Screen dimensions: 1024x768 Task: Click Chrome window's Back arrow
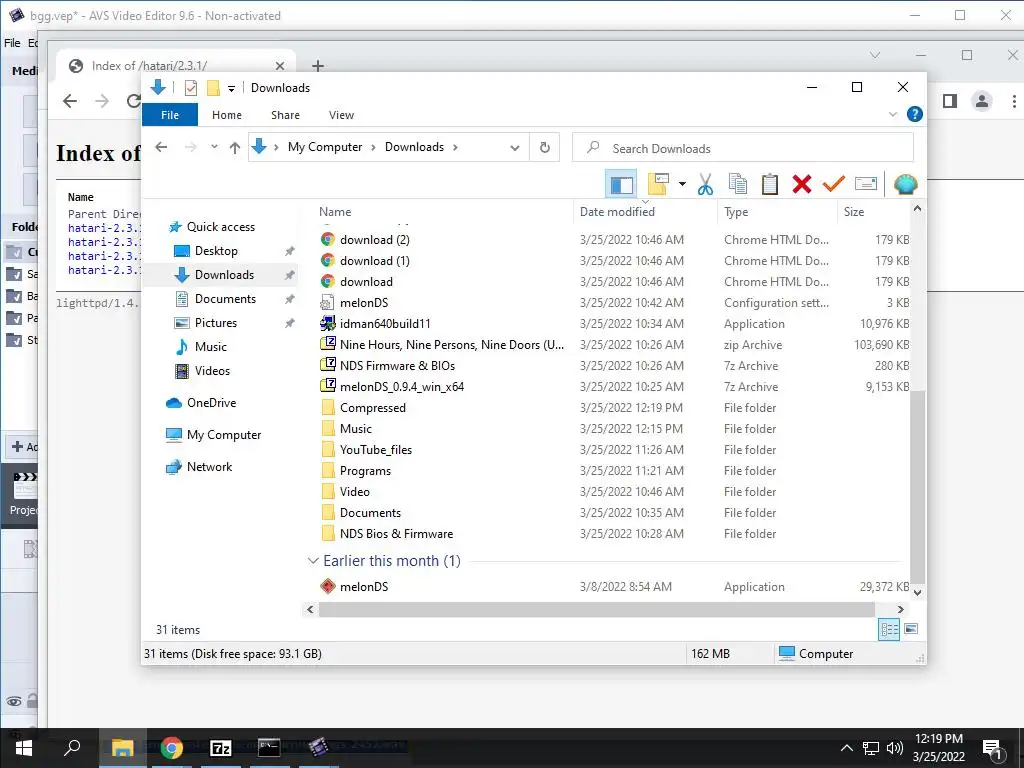click(70, 101)
